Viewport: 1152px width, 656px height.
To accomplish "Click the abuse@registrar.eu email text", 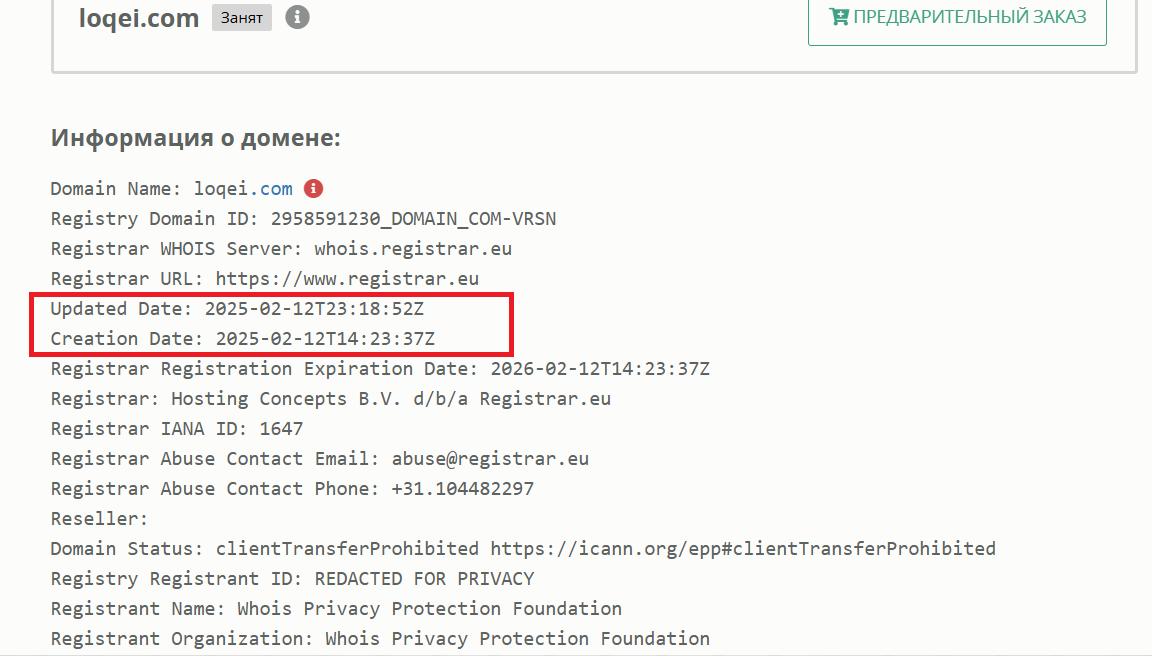I will pos(490,459).
